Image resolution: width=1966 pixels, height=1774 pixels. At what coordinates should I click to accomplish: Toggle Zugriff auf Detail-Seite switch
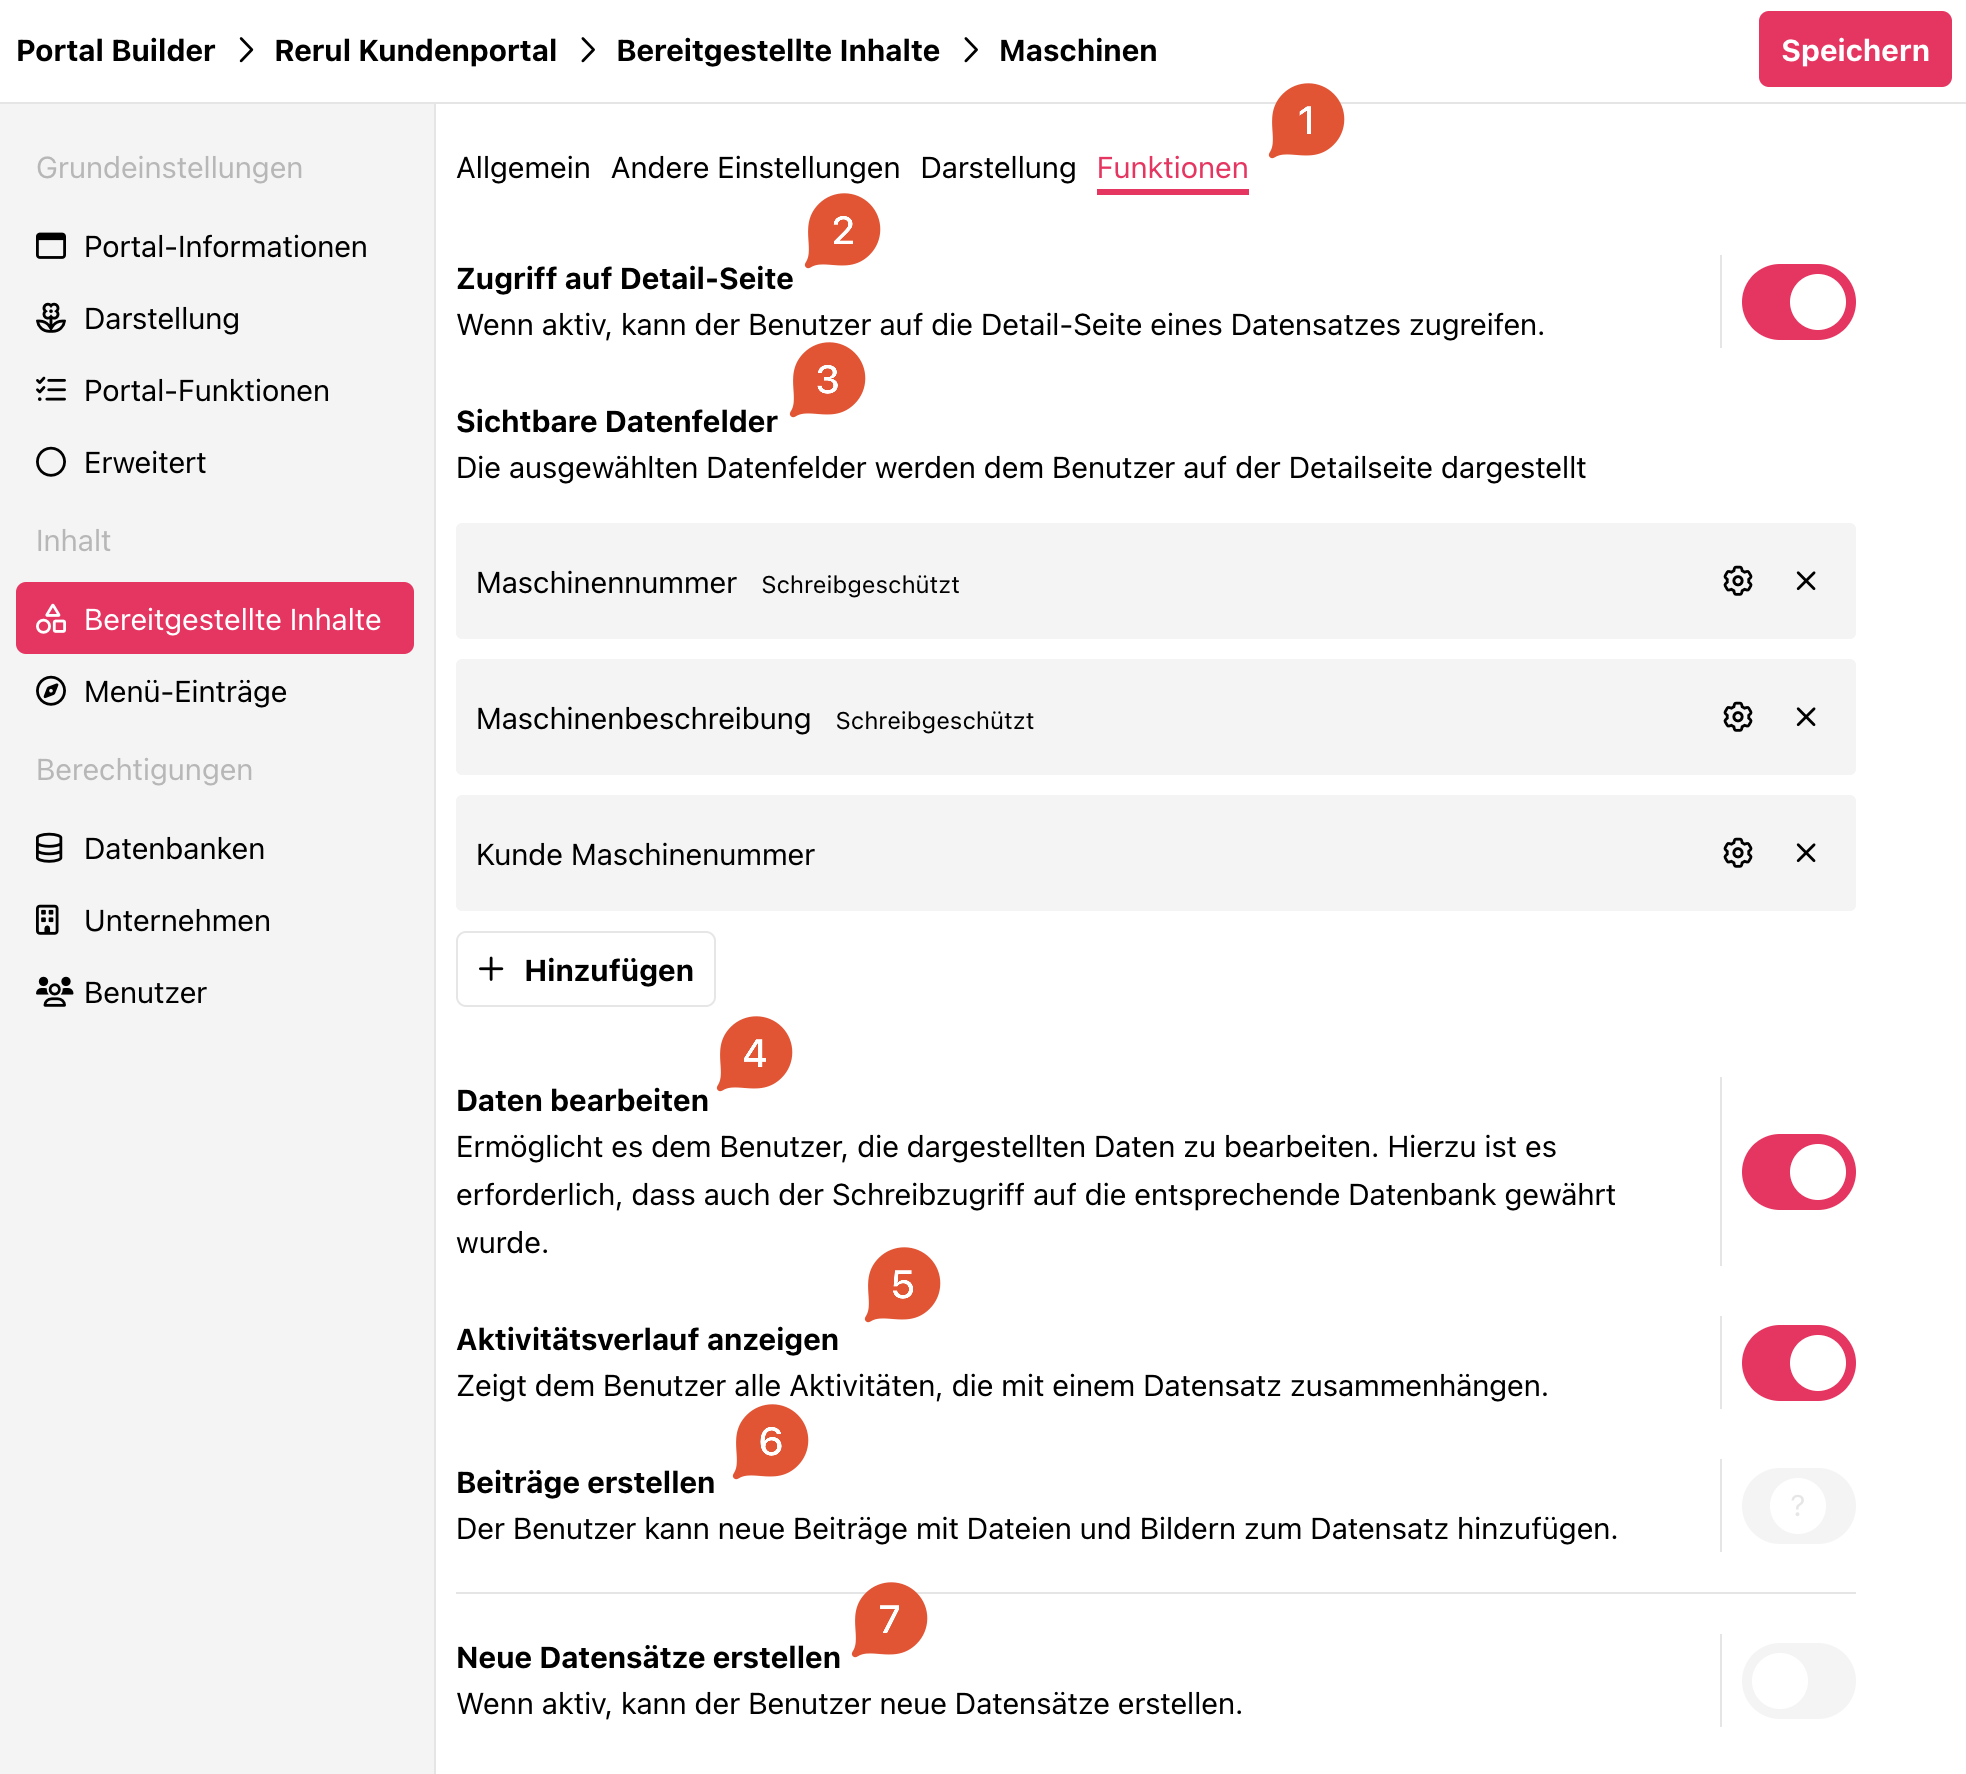(1798, 302)
